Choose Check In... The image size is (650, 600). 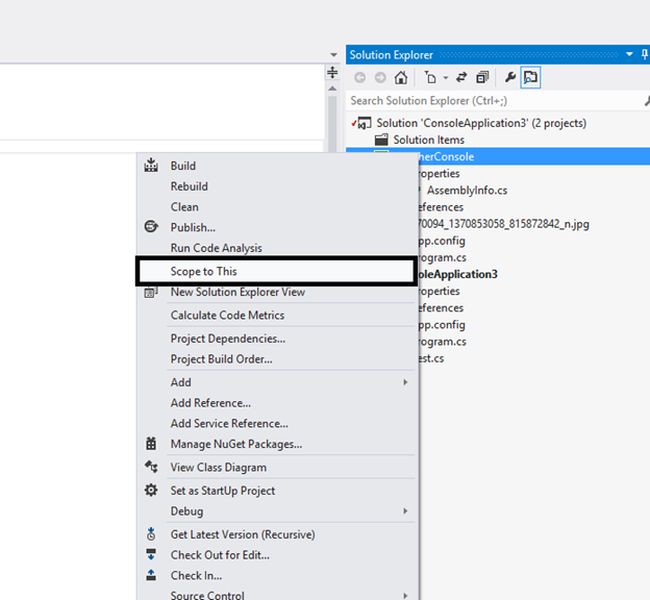click(x=277, y=576)
